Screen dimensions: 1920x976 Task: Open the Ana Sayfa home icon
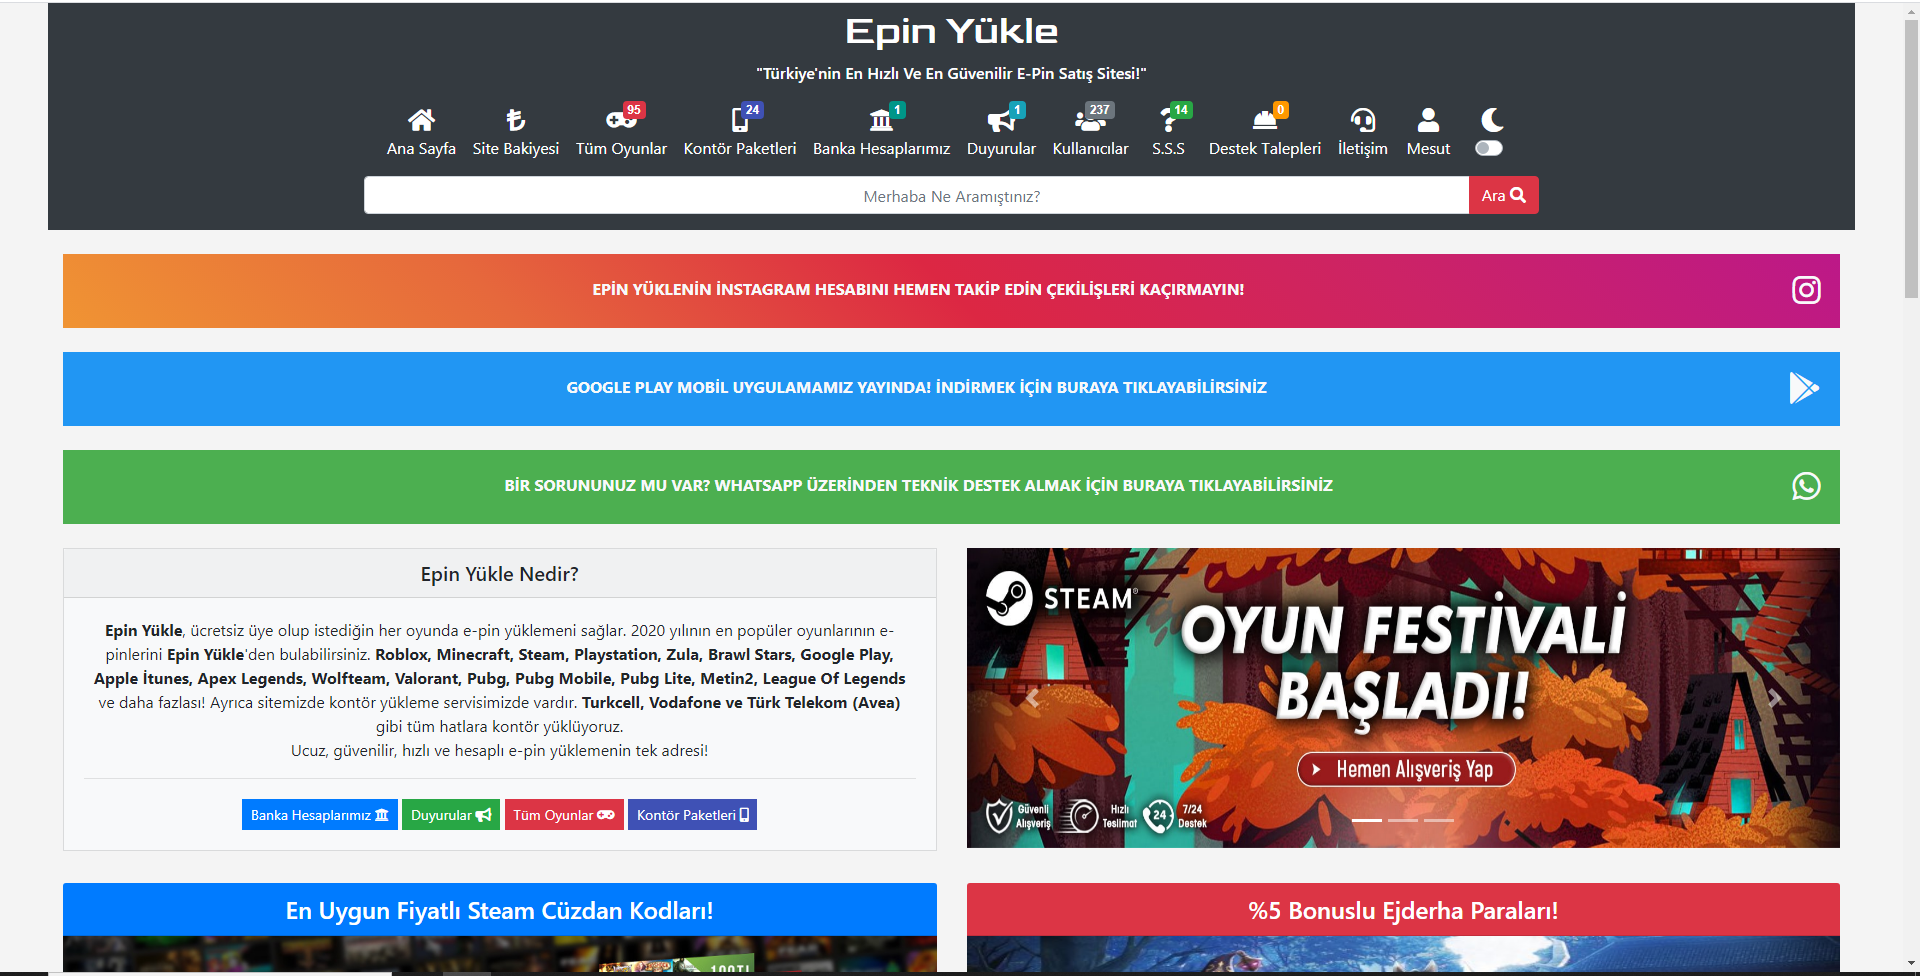(421, 120)
